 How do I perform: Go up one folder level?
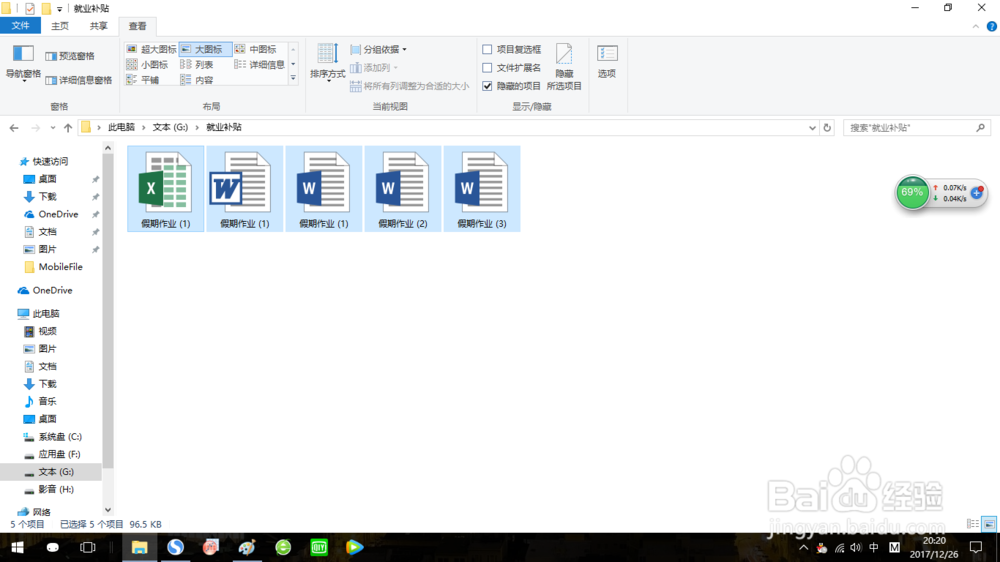(x=68, y=128)
